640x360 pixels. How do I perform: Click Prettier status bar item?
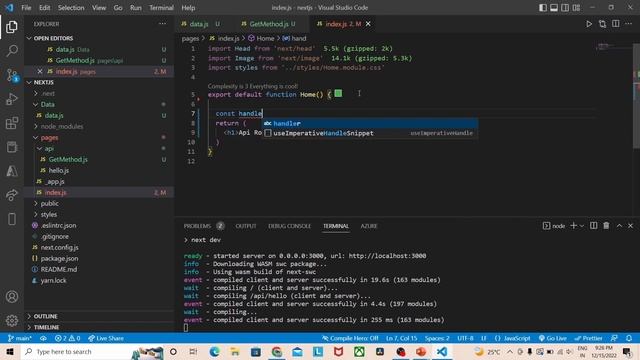pyautogui.click(x=588, y=338)
